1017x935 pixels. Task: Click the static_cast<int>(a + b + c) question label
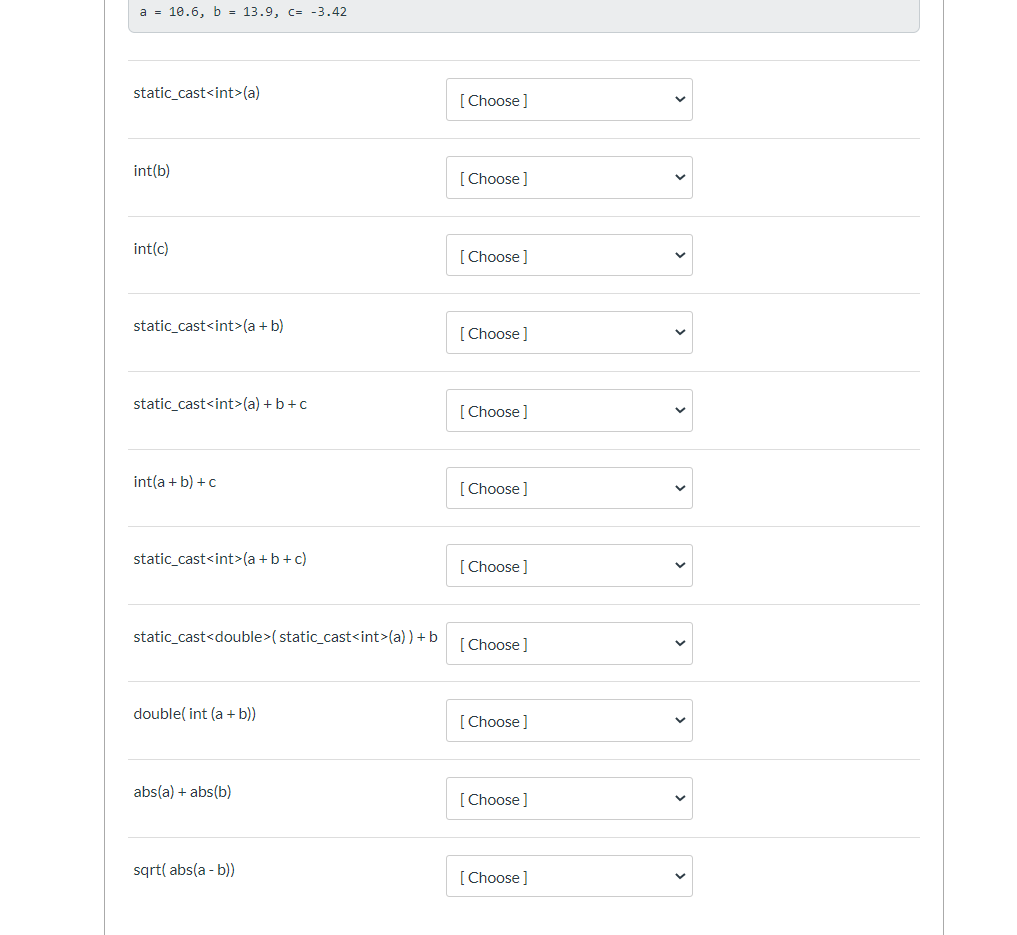[220, 558]
